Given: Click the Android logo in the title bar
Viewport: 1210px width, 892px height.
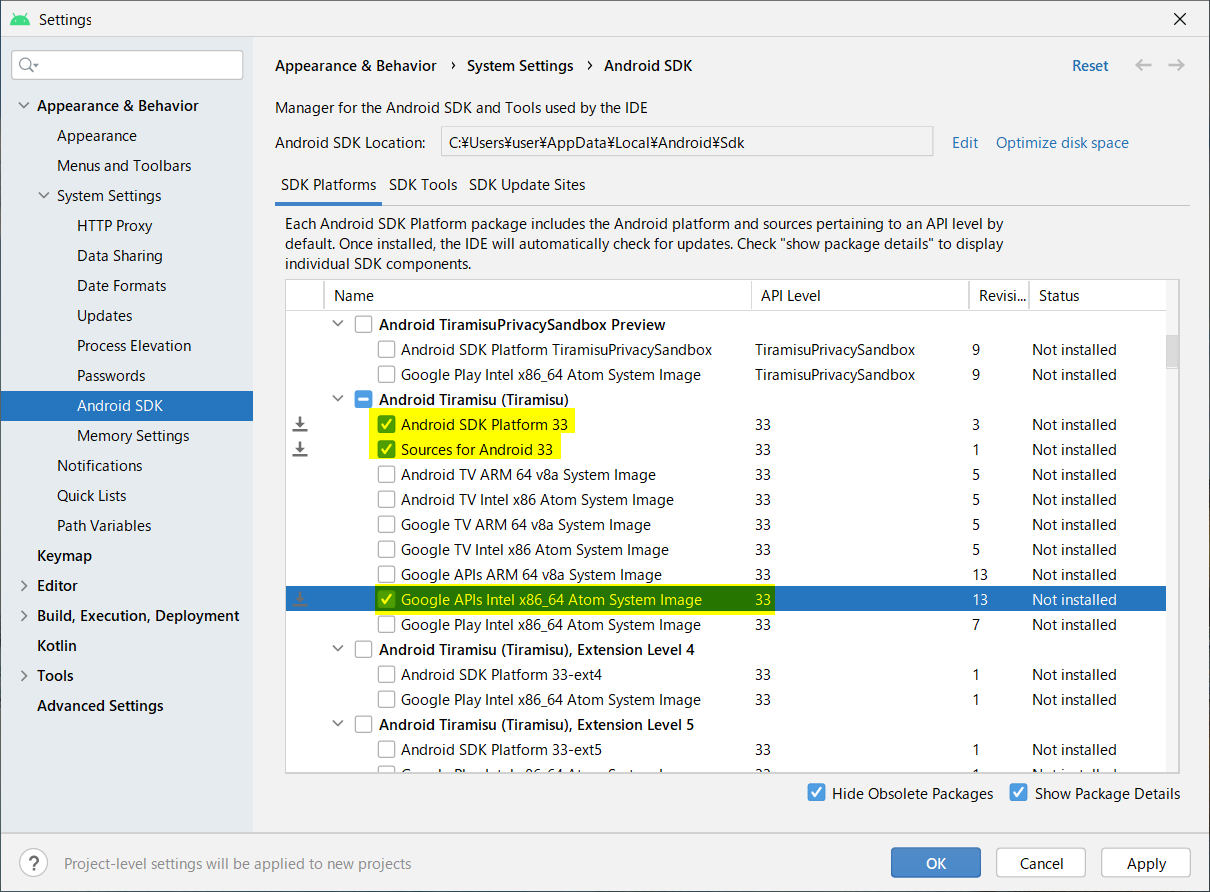Looking at the screenshot, I should click(x=19, y=18).
